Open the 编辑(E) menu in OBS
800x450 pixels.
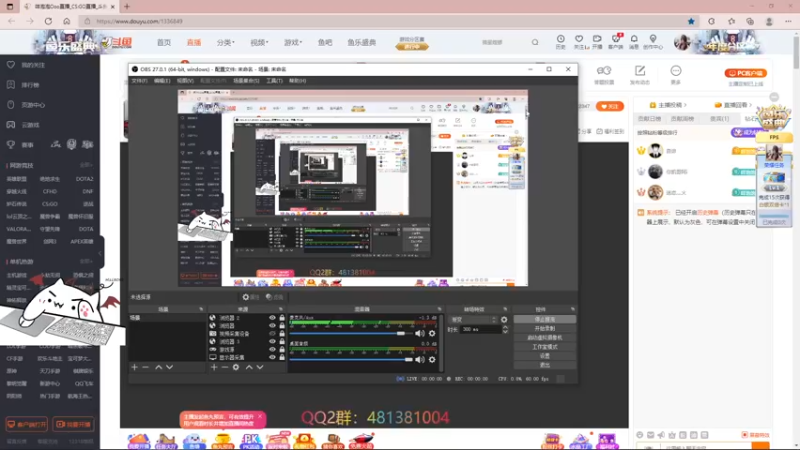(162, 81)
